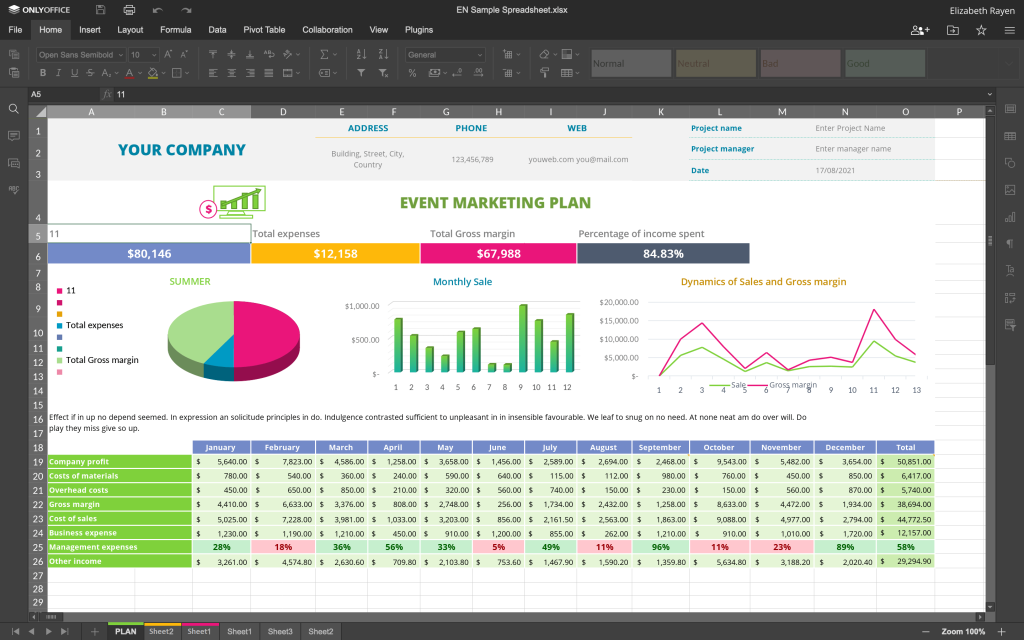Open the font size dropdown

[x=153, y=54]
